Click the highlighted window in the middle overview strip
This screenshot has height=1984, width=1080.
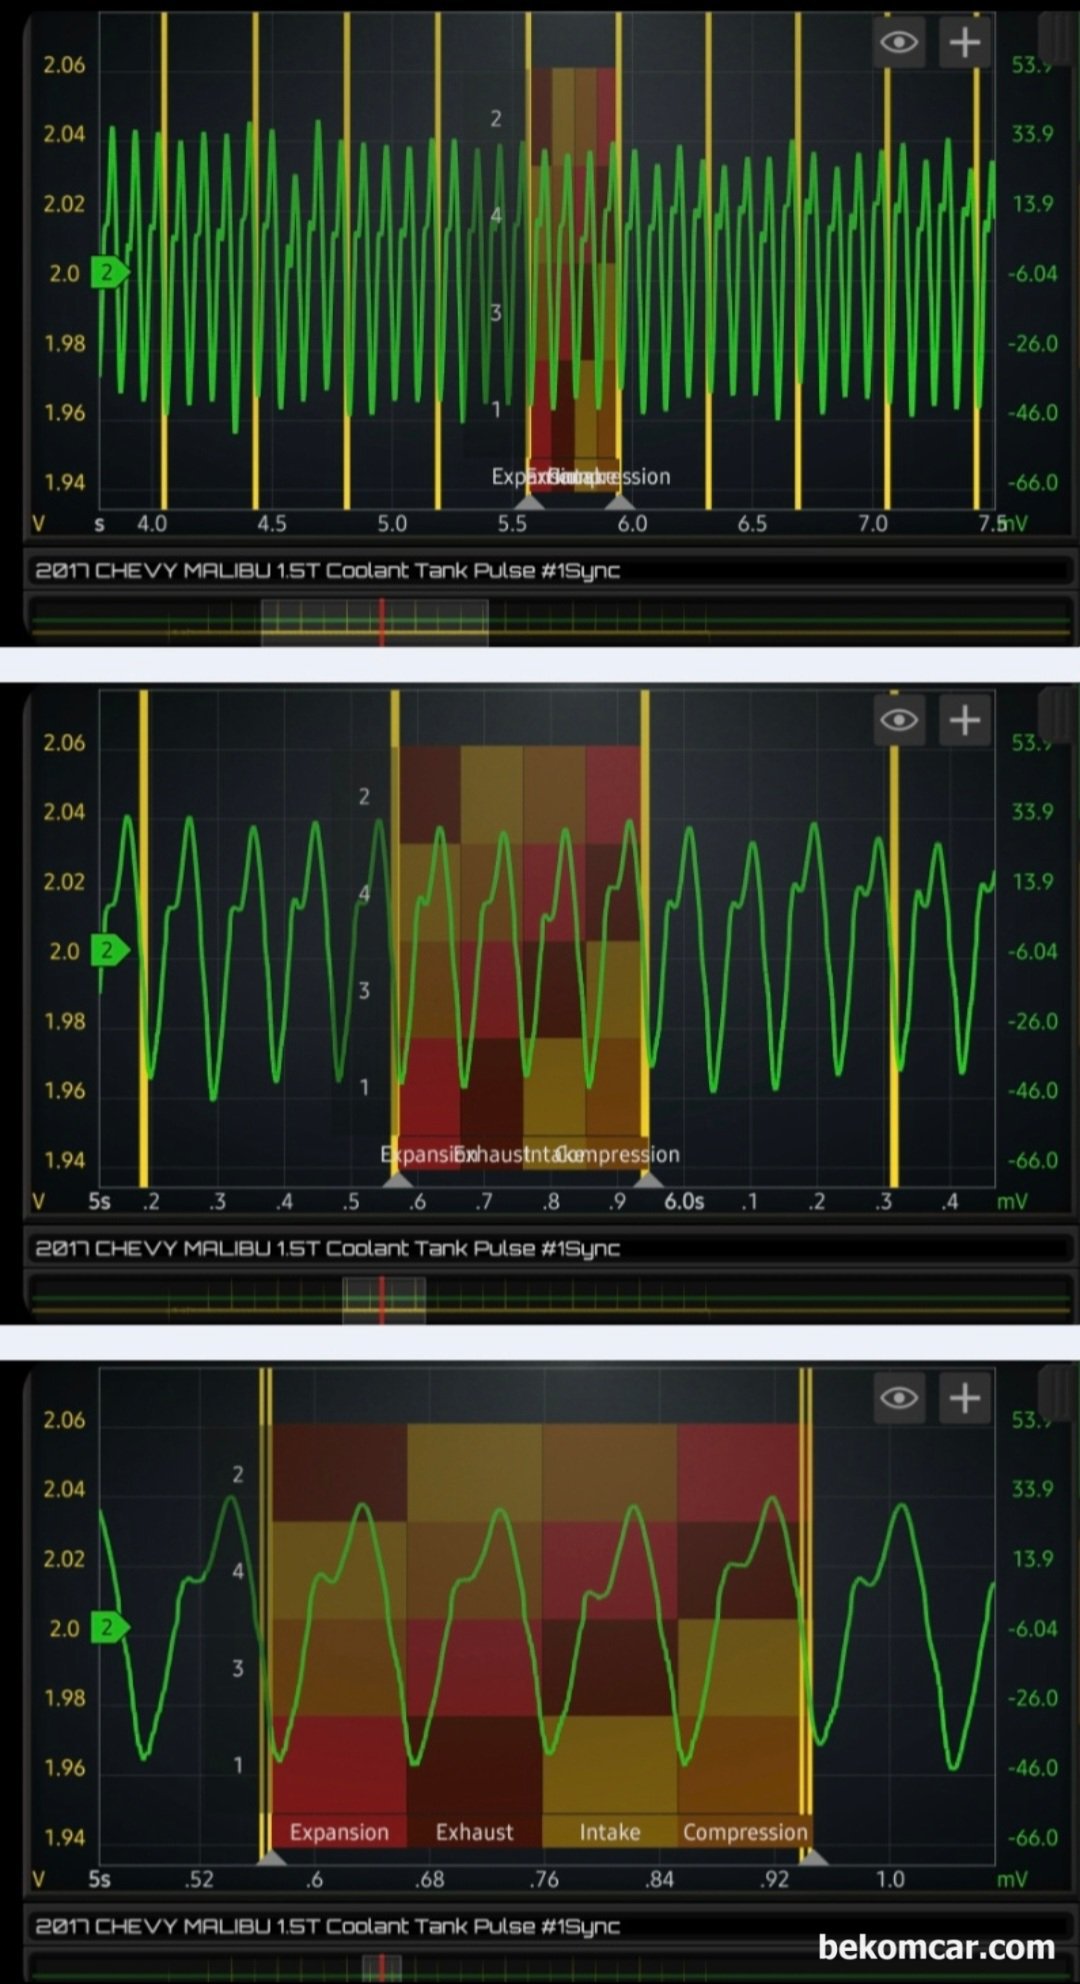point(384,1300)
